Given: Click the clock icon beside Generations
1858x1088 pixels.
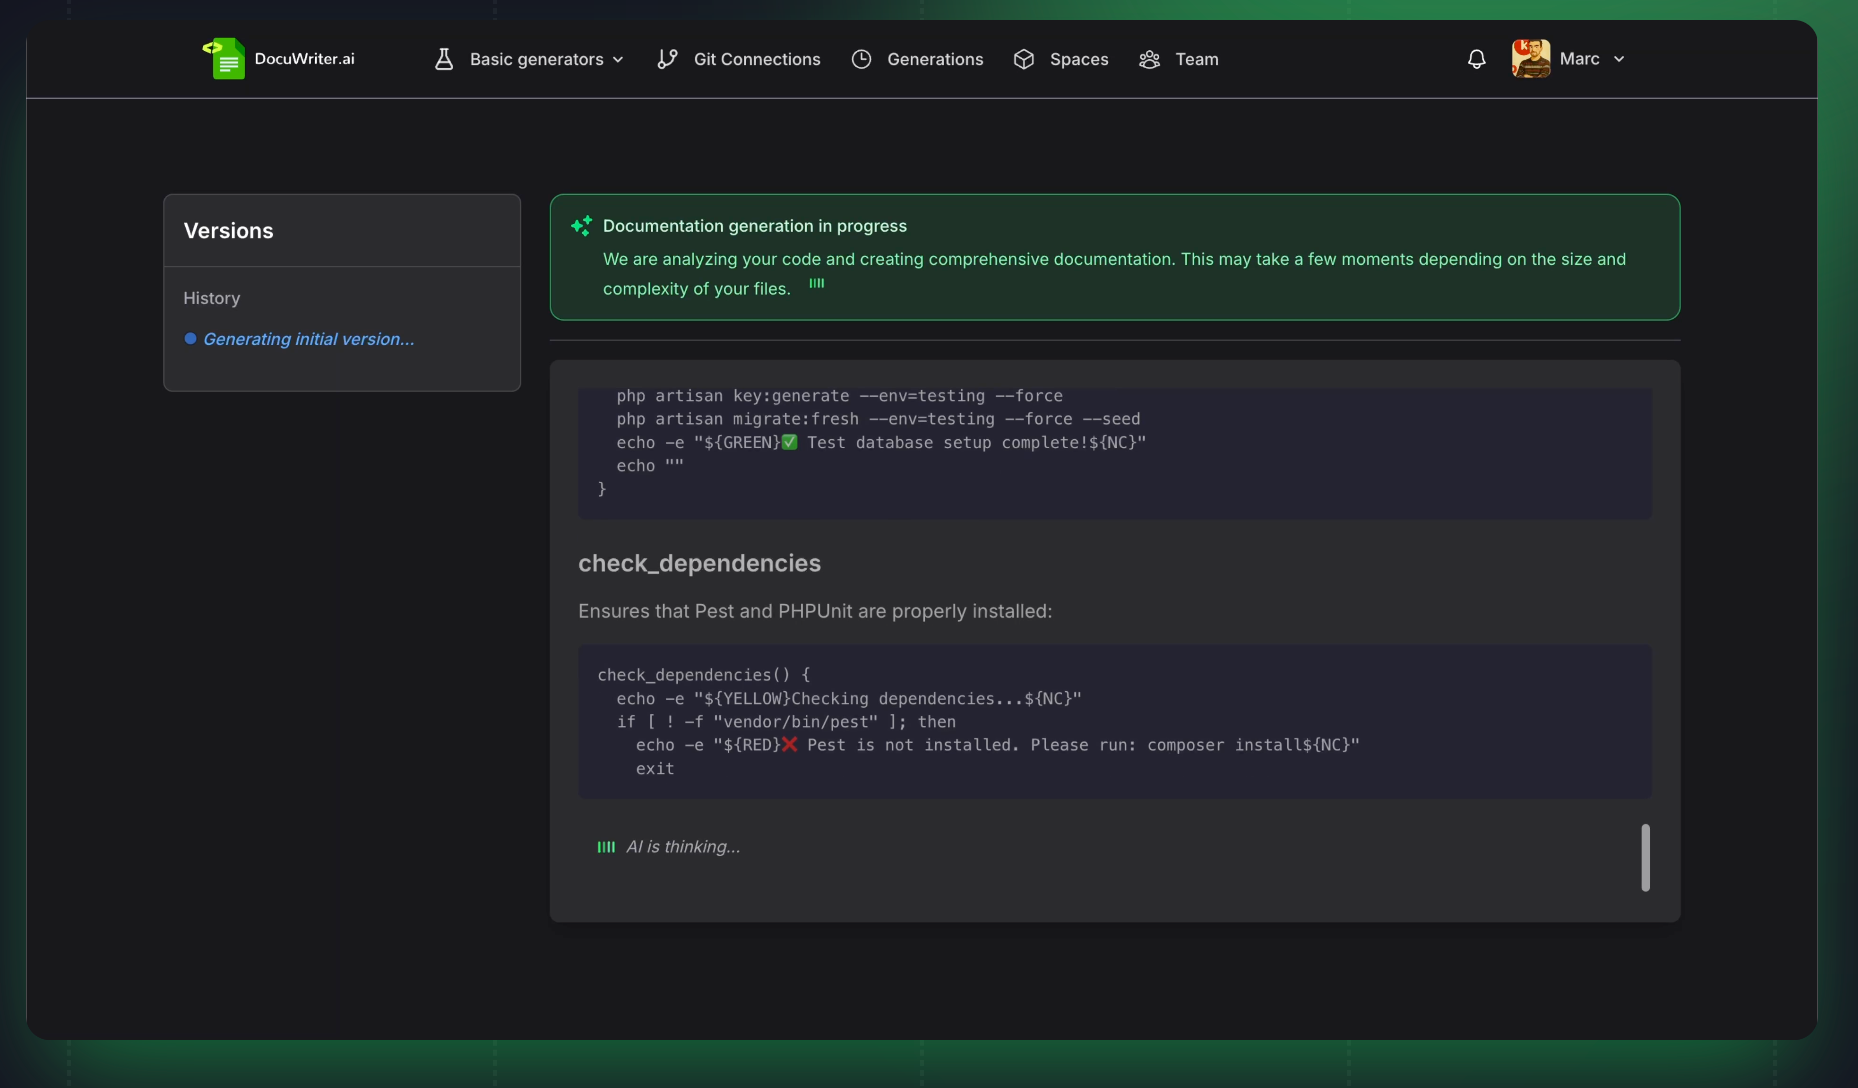Looking at the screenshot, I should point(861,59).
